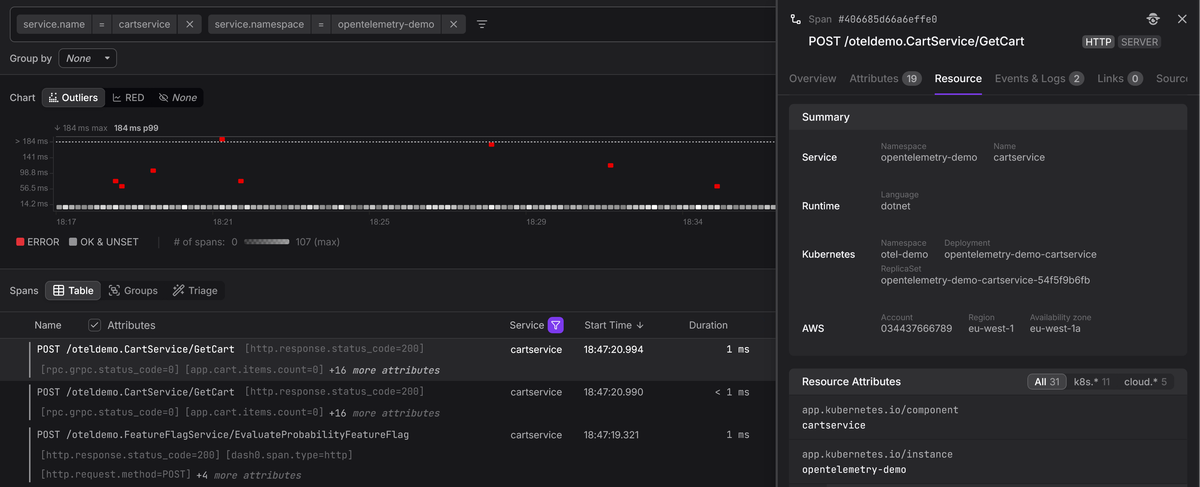Image resolution: width=1200 pixels, height=487 pixels.
Task: Expand +4 more attributes on EvaluateProbabilityFeatureFlag row
Action: tap(248, 475)
